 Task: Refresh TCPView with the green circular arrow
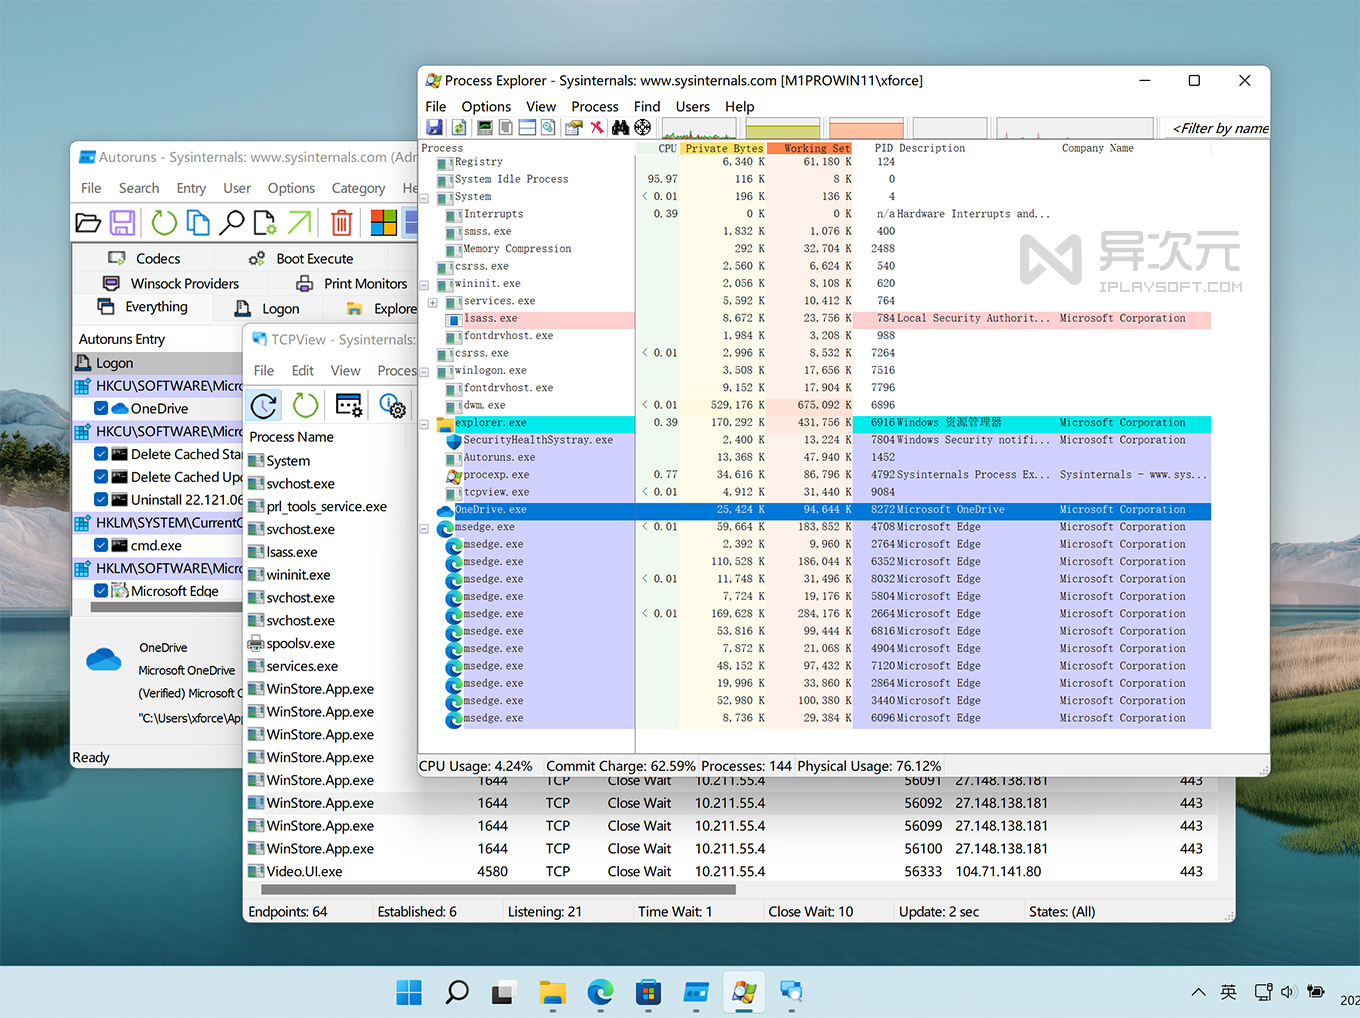305,405
